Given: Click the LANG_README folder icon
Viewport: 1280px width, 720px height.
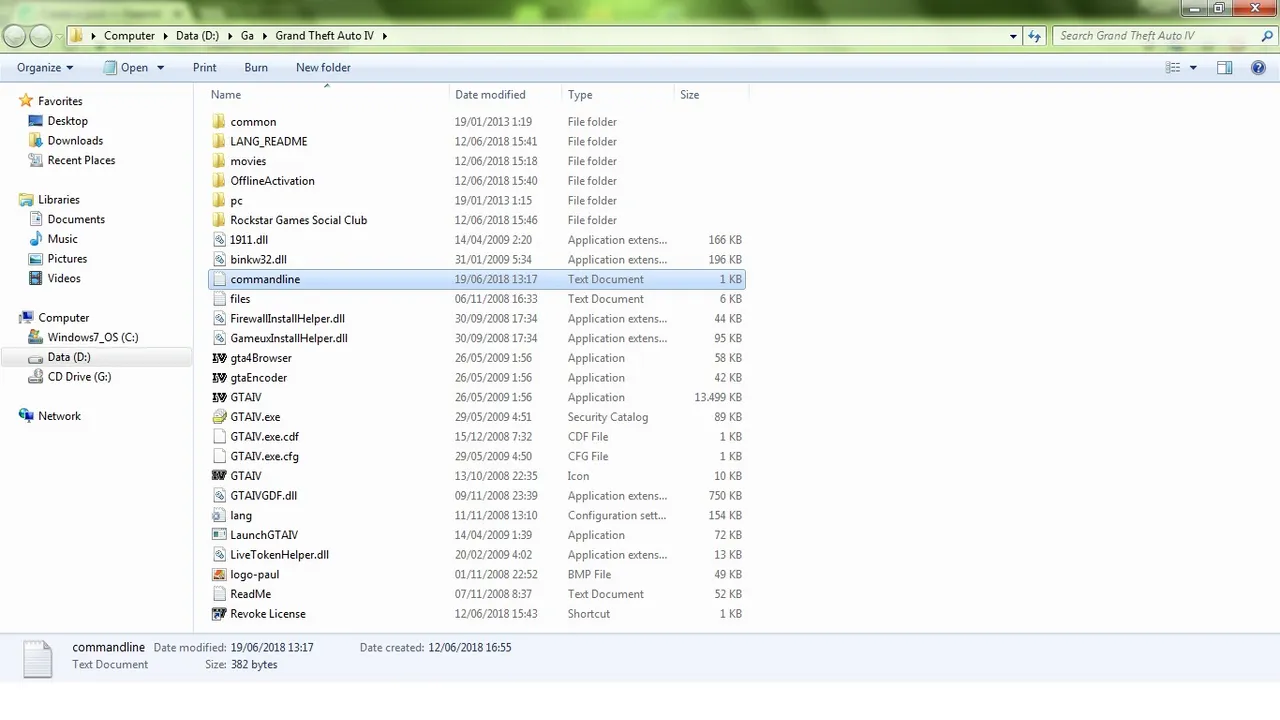Looking at the screenshot, I should tap(220, 141).
